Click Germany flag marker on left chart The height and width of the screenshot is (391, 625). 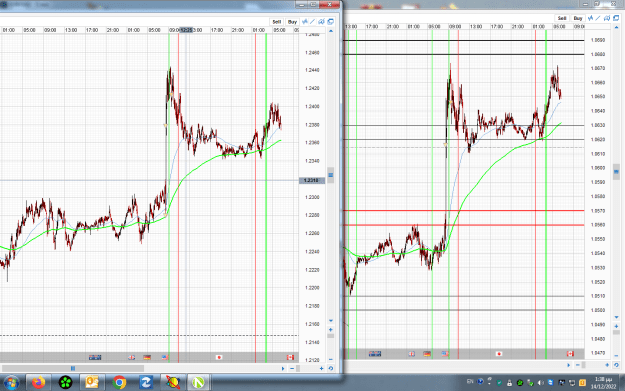click(147, 358)
